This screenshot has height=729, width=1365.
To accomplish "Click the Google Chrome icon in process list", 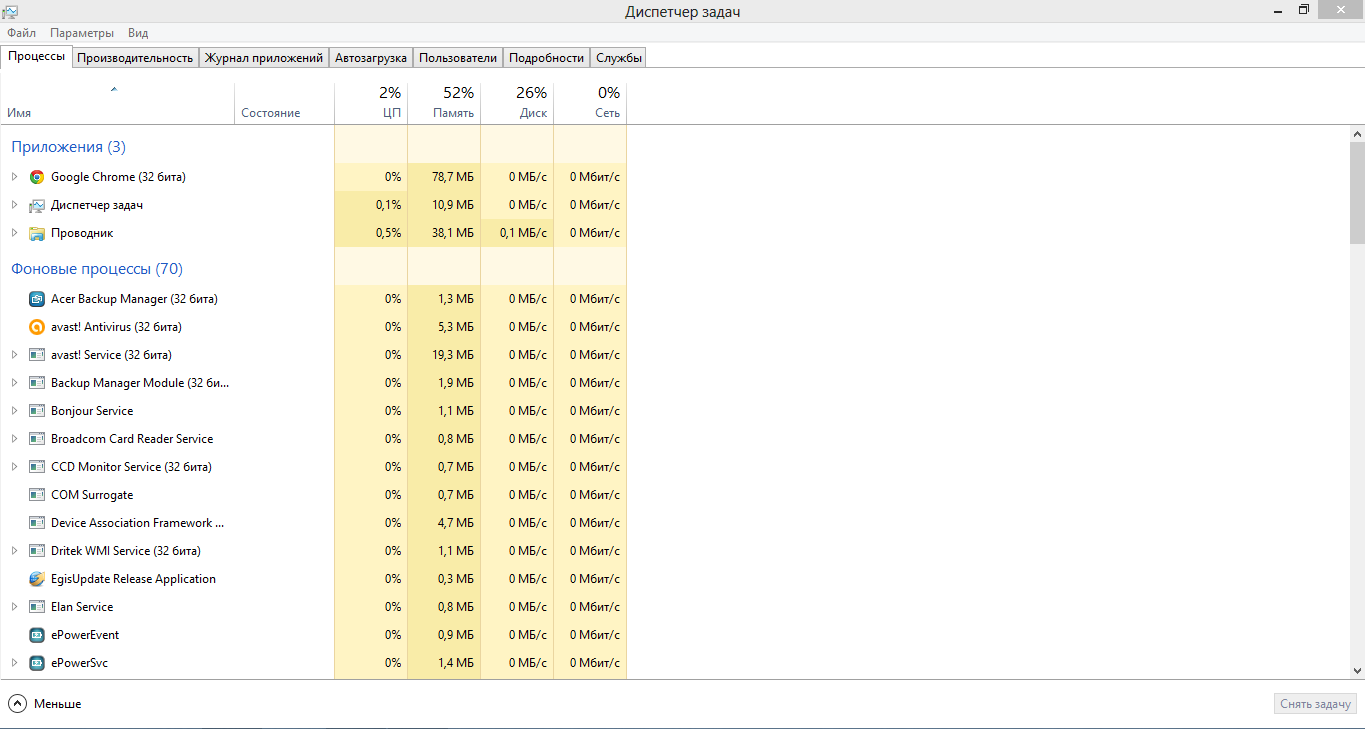I will (x=37, y=177).
